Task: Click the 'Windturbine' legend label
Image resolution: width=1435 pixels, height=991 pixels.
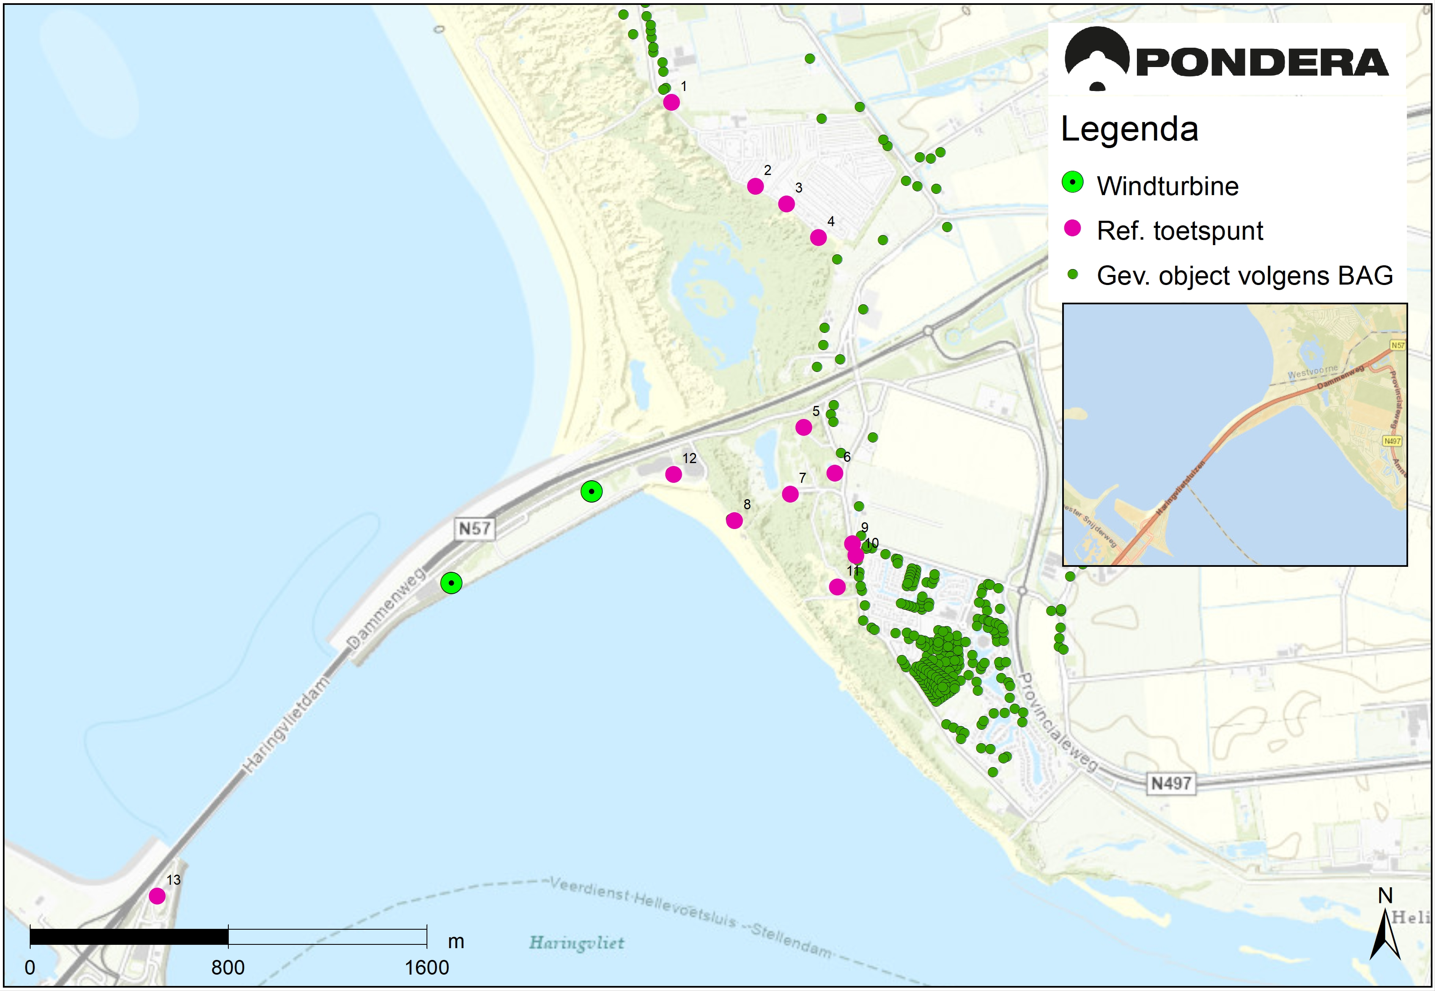Action: (x=1167, y=186)
